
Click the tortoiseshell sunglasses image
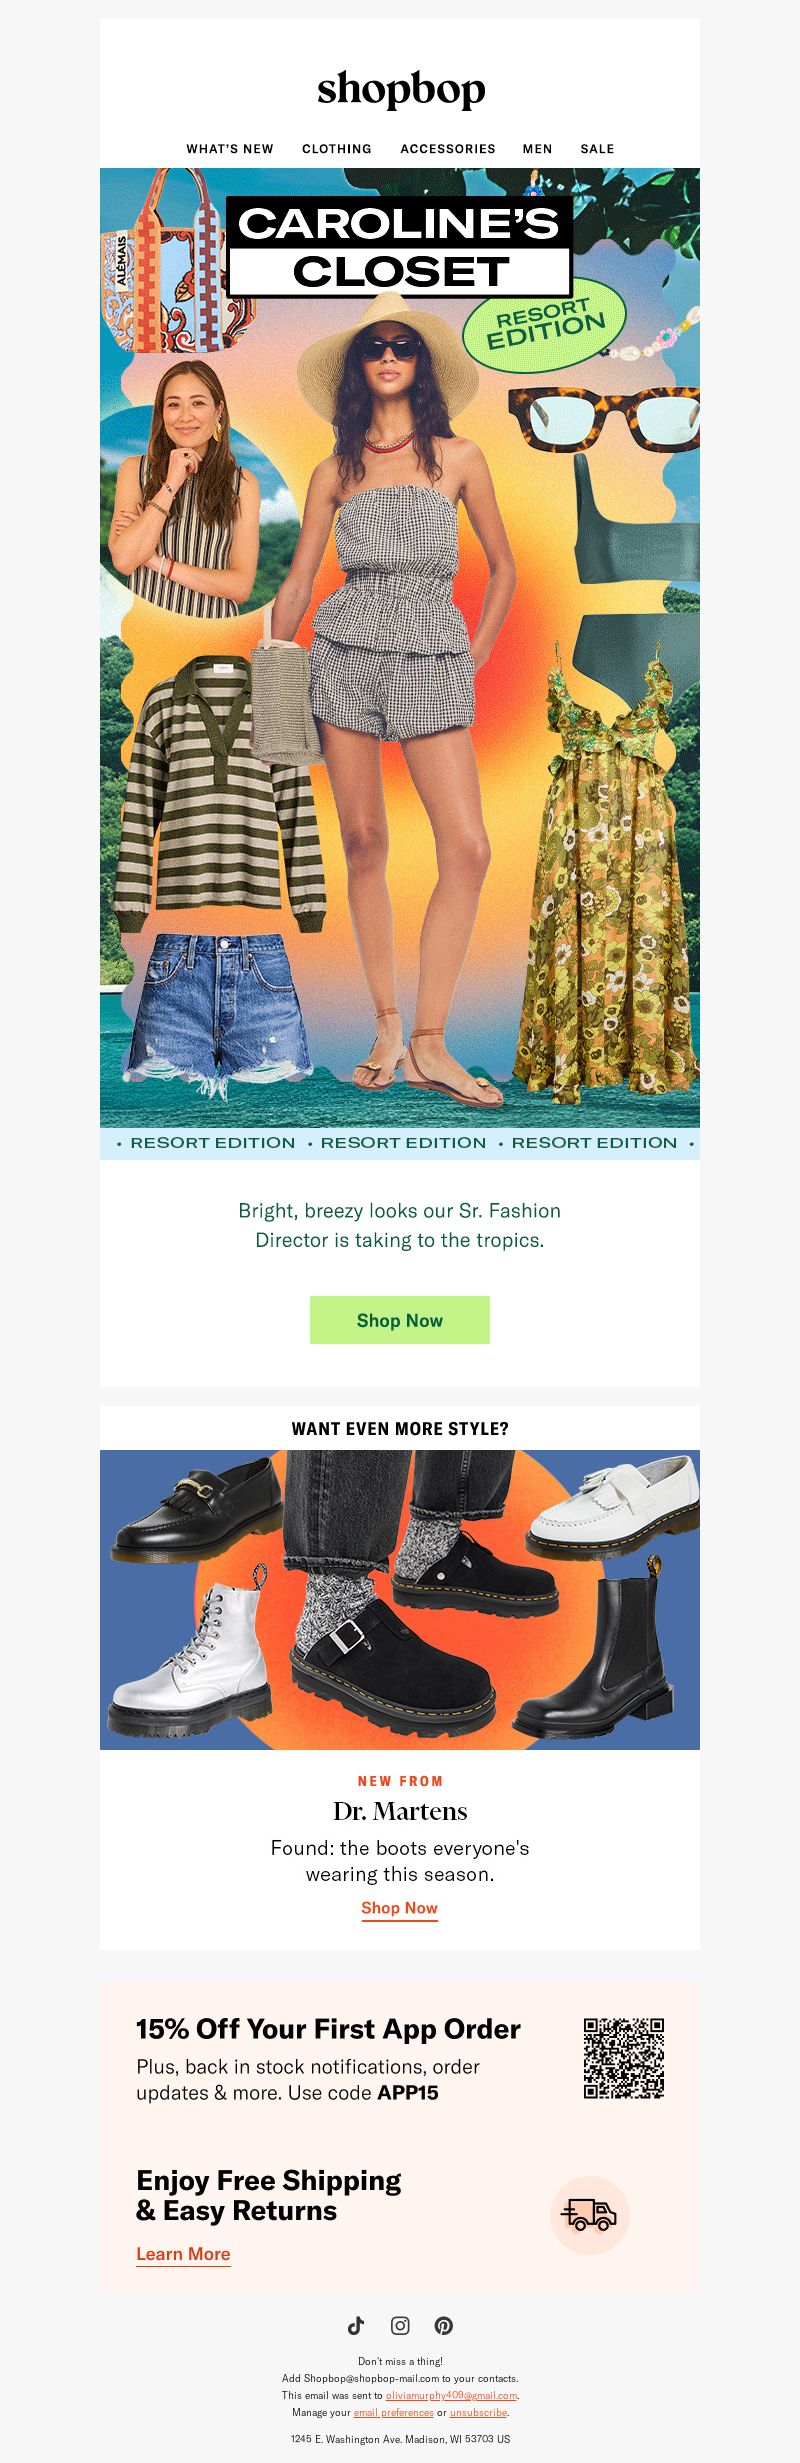coord(604,418)
